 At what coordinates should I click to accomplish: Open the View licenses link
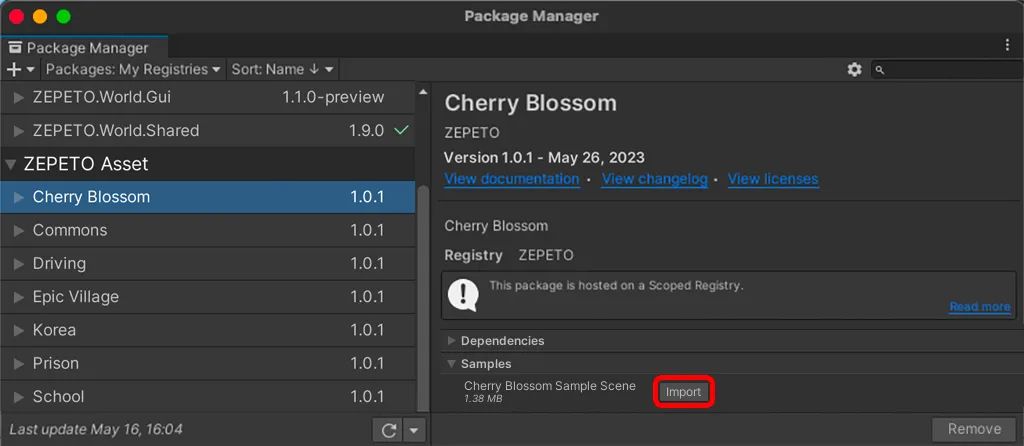[773, 179]
